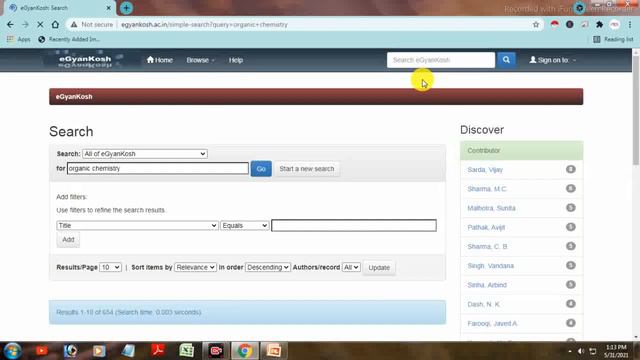Viewport: 640px width, 360px height.
Task: Open the Descending order dropdown
Action: (x=268, y=267)
